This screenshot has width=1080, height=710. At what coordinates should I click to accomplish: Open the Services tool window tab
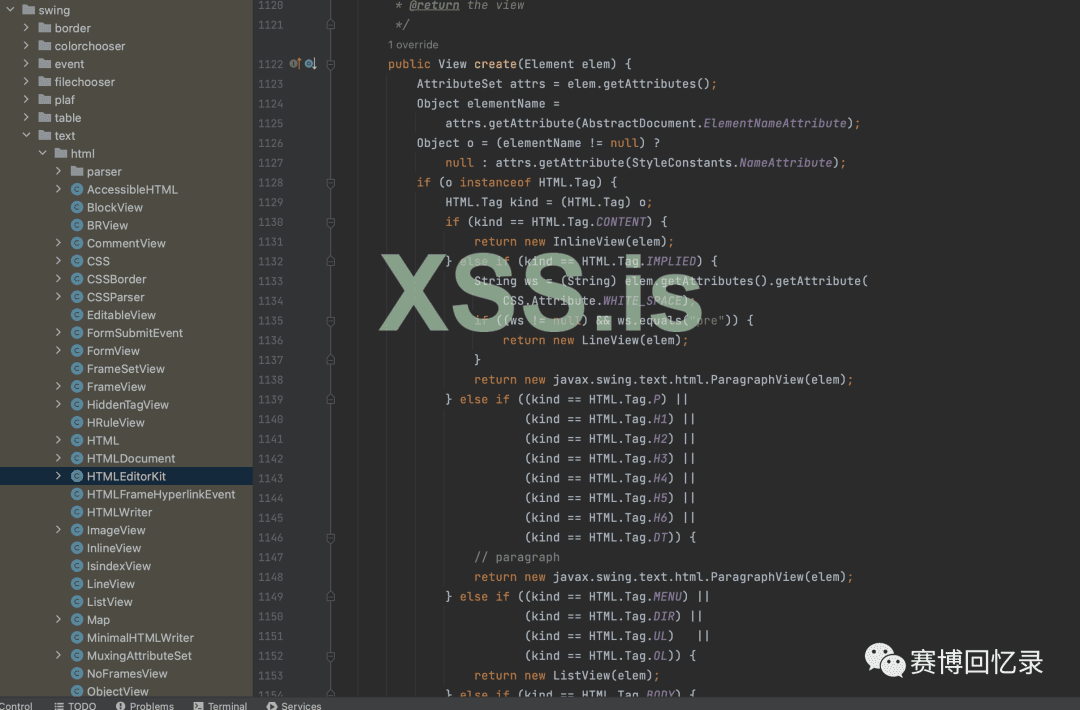click(x=294, y=705)
